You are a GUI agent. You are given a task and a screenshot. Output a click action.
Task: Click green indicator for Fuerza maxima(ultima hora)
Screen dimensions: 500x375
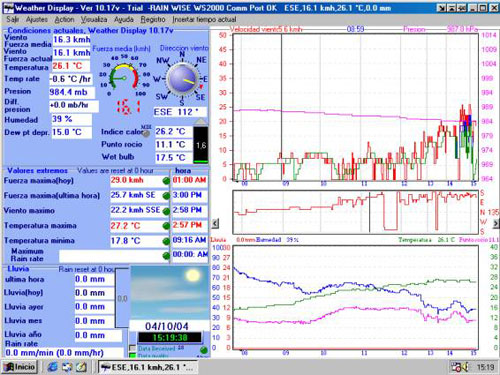[x=166, y=196]
